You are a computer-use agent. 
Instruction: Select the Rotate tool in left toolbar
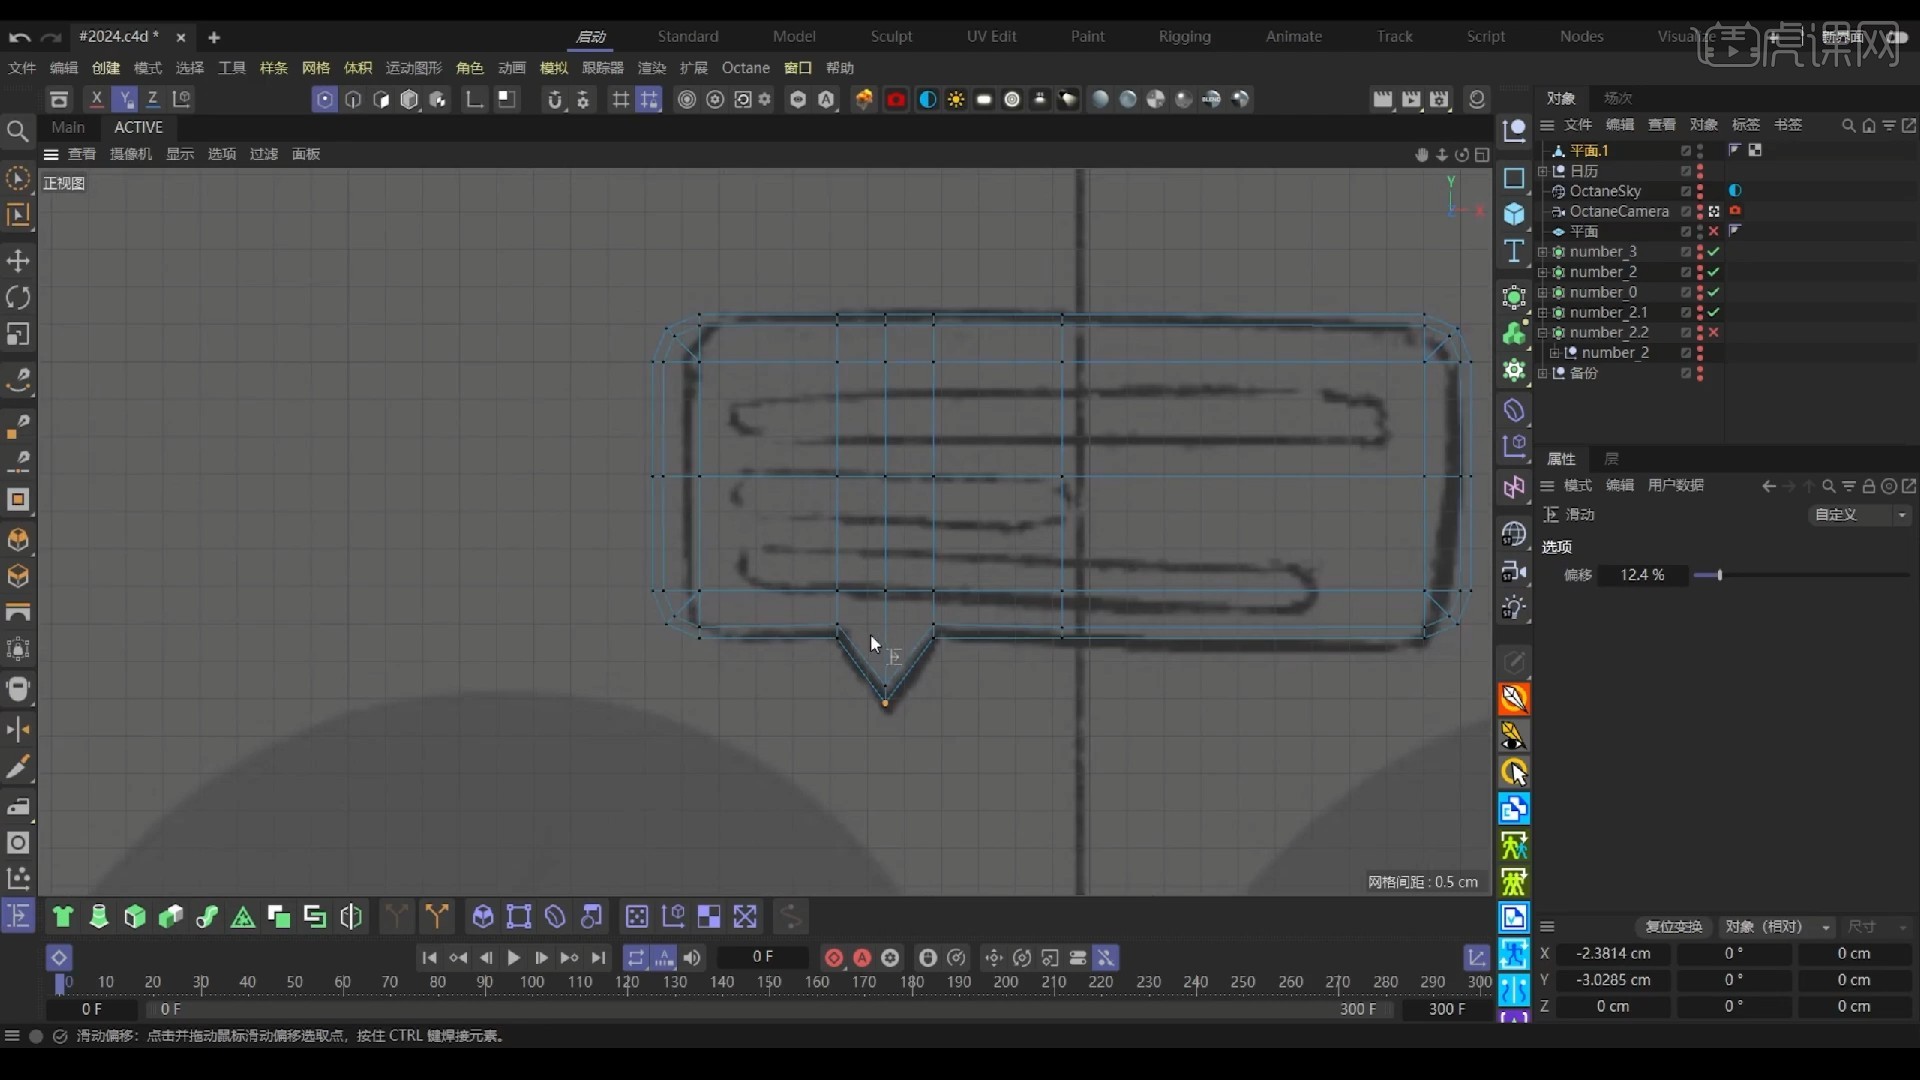click(x=18, y=298)
